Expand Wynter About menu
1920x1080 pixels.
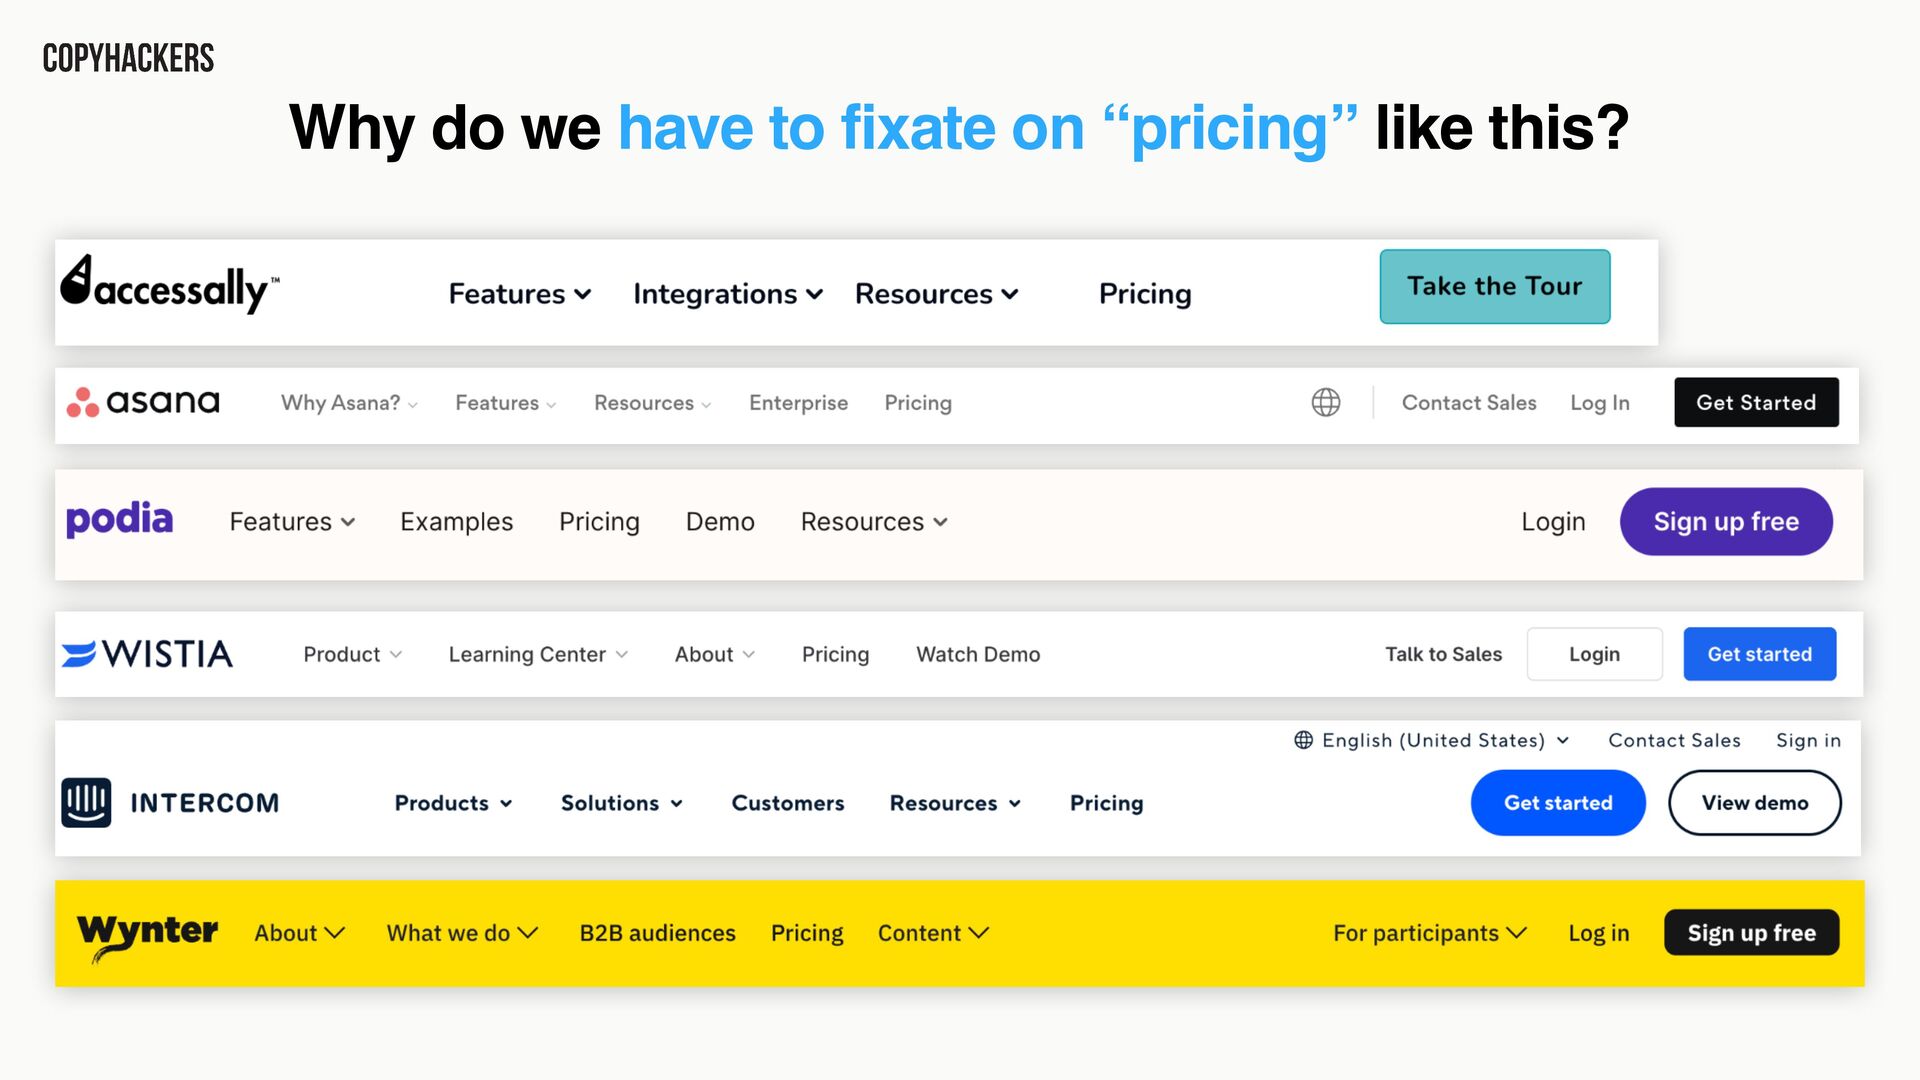[x=299, y=933]
